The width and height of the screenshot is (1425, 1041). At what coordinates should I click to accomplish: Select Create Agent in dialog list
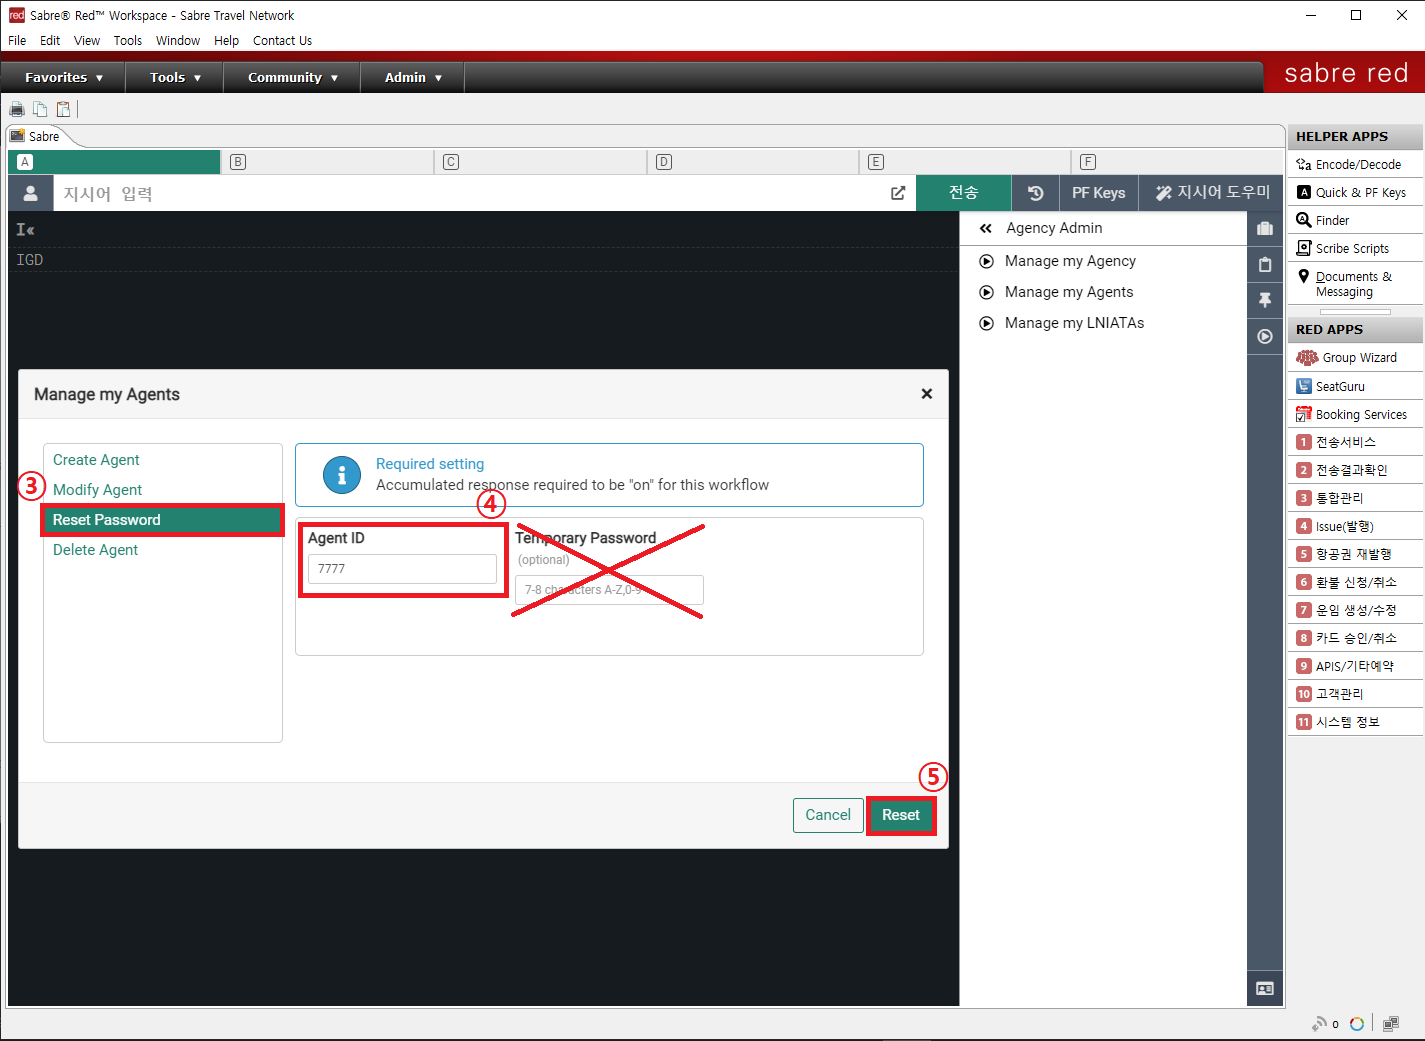(x=96, y=460)
